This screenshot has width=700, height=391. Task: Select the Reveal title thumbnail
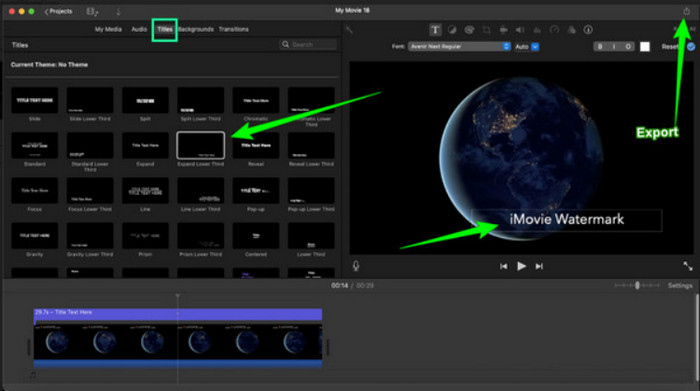tap(256, 146)
